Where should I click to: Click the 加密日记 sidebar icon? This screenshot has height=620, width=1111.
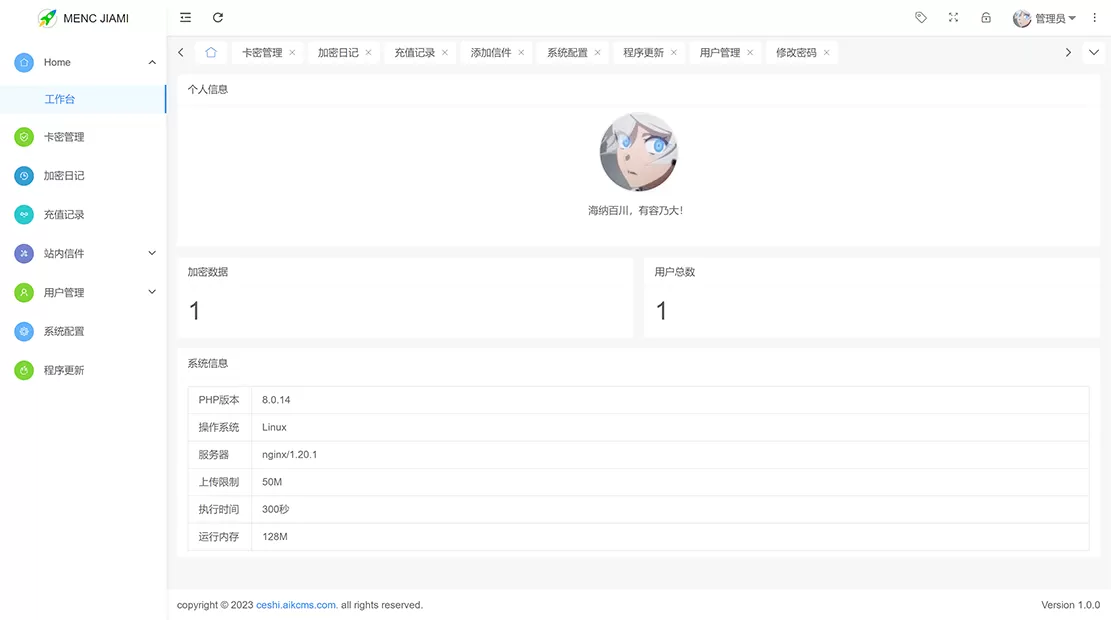[x=24, y=175]
